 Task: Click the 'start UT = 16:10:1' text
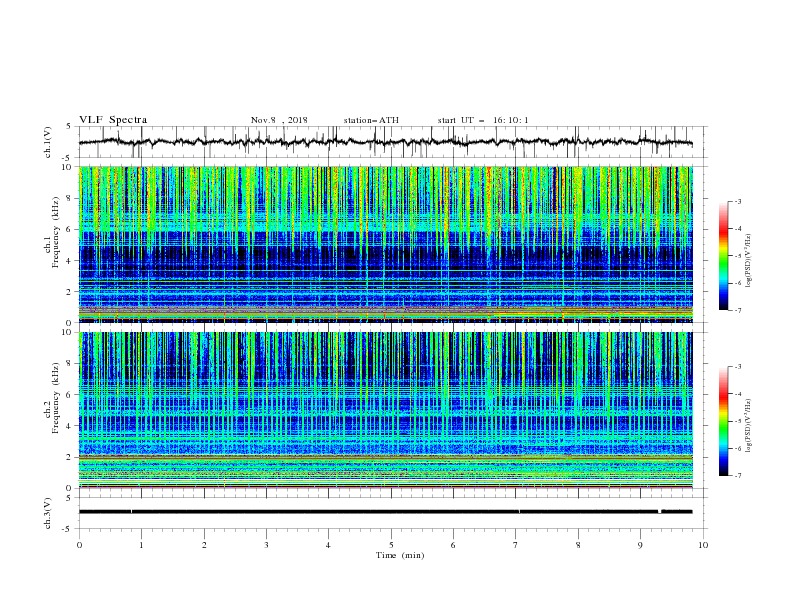[483, 120]
